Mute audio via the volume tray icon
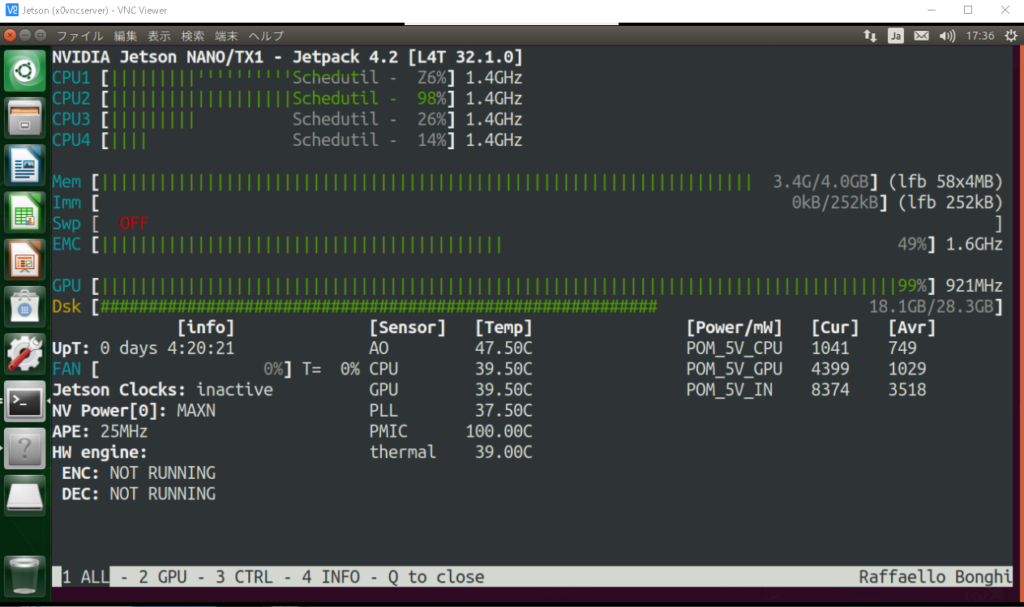 click(946, 36)
